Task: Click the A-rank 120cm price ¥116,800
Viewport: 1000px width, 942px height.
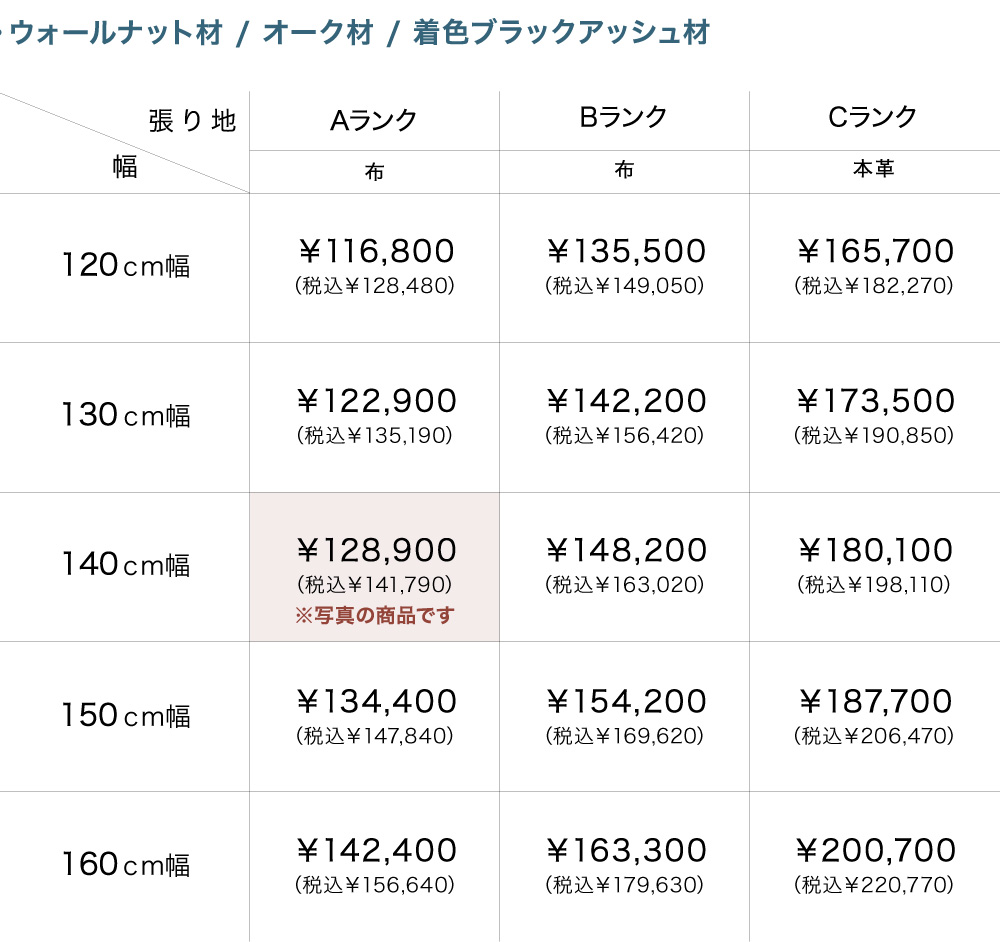Action: point(375,251)
